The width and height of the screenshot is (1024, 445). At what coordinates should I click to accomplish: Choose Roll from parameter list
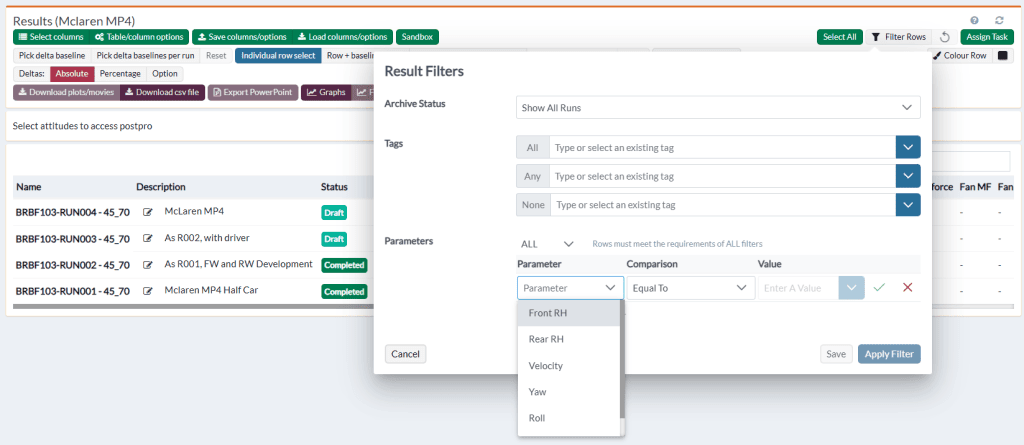tap(568, 418)
